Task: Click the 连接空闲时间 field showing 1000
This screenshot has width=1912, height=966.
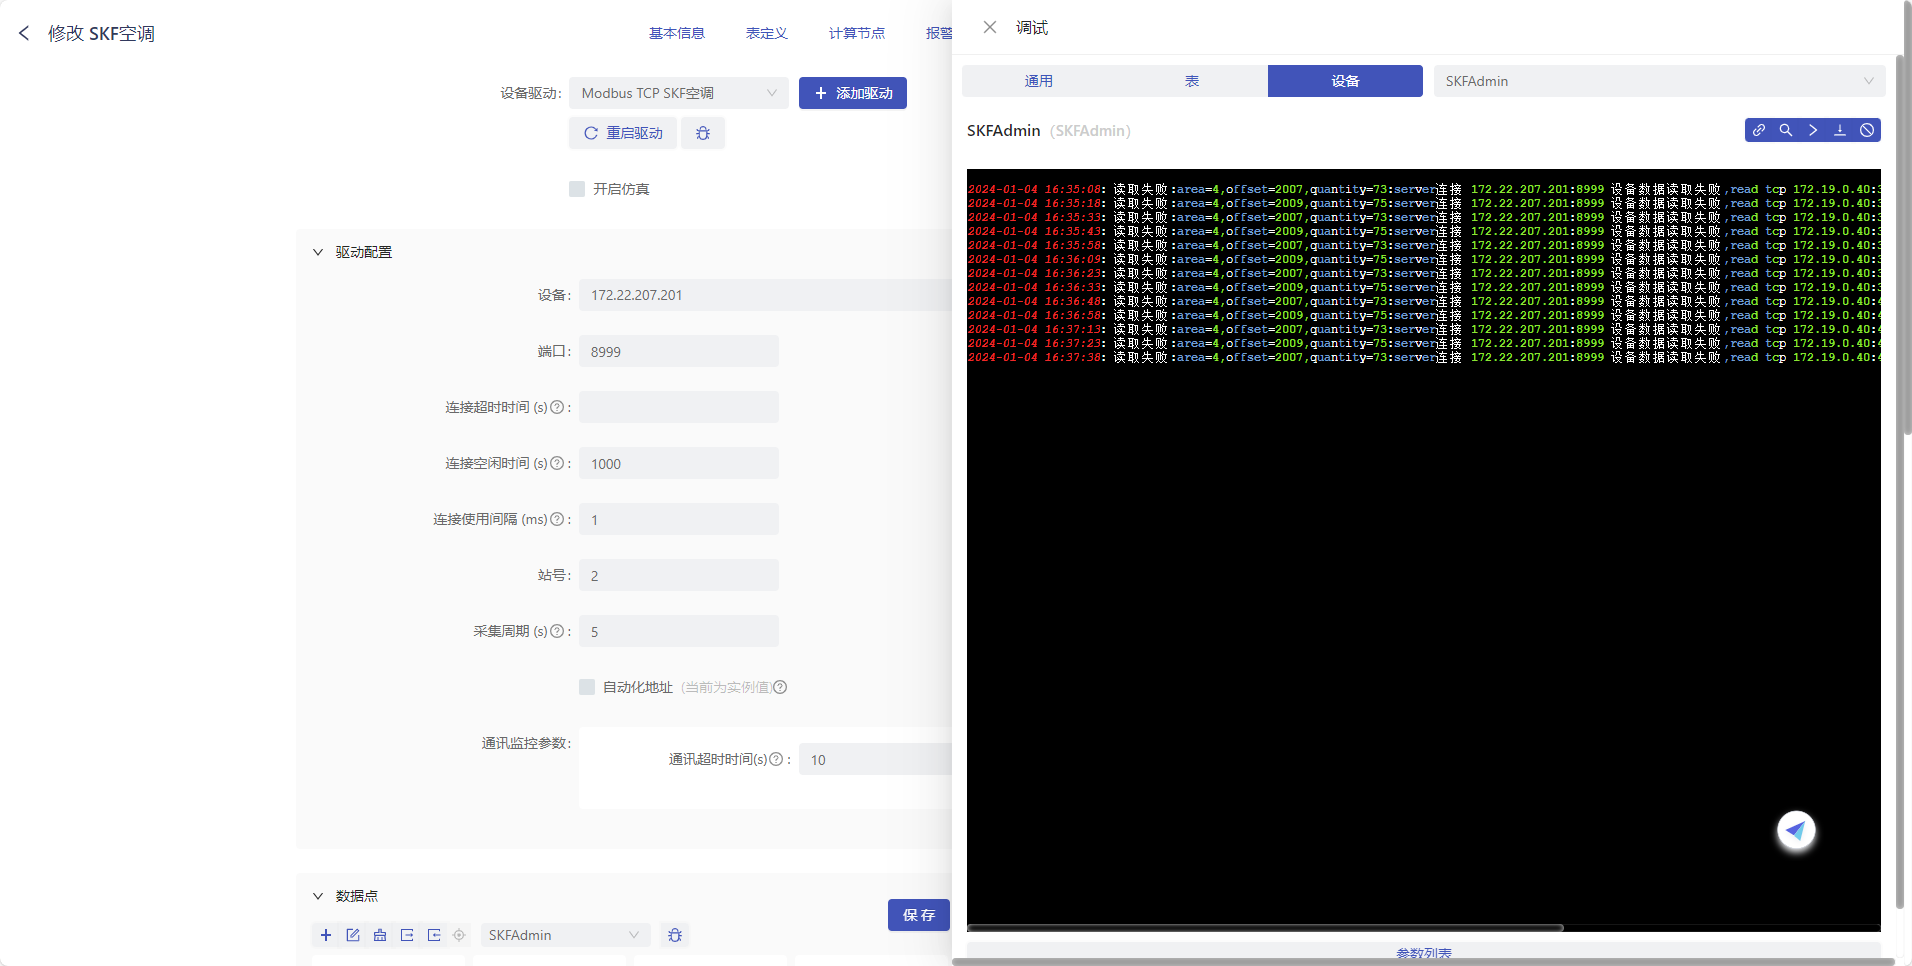Action: pos(679,463)
